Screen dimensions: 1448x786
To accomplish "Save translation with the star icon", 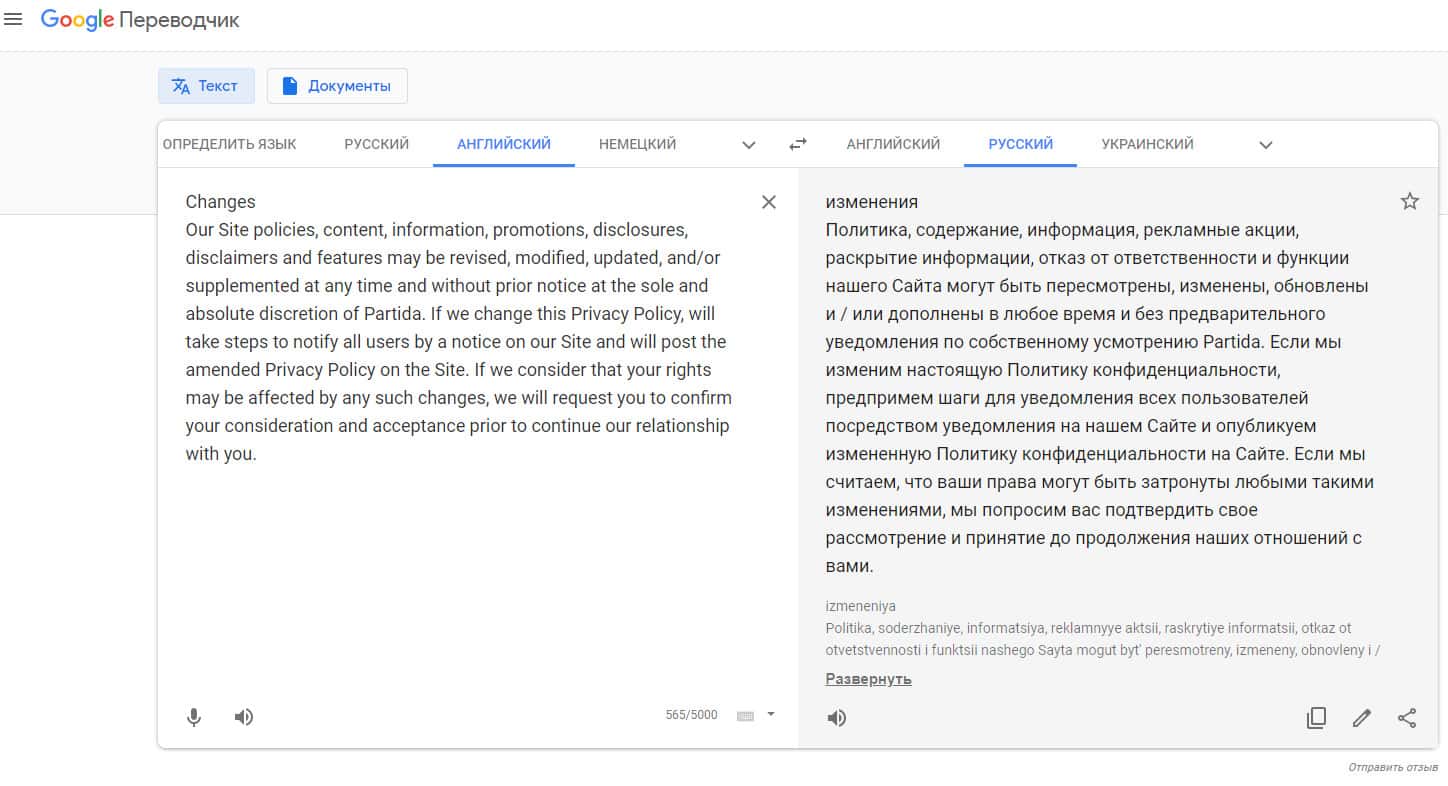I will 1410,202.
